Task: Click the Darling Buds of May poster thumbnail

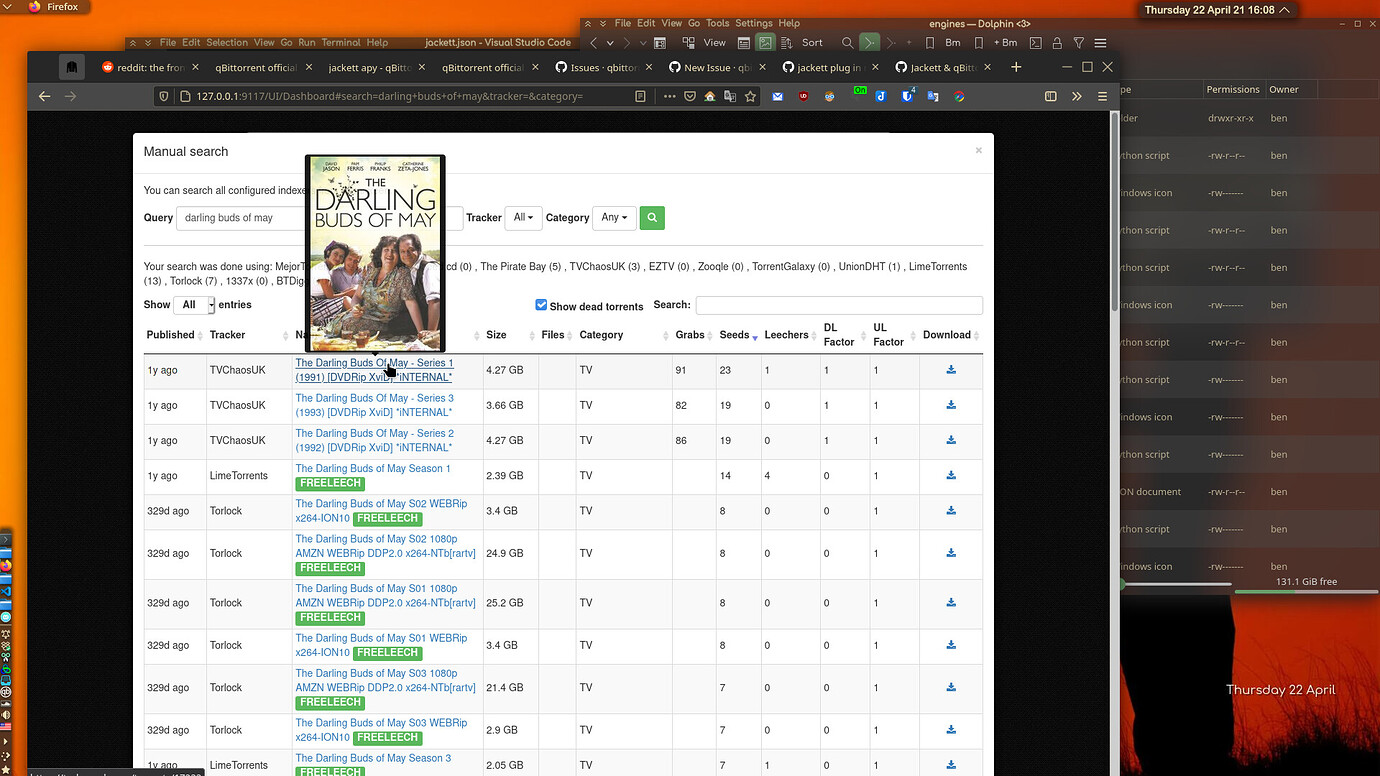Action: pyautogui.click(x=375, y=253)
